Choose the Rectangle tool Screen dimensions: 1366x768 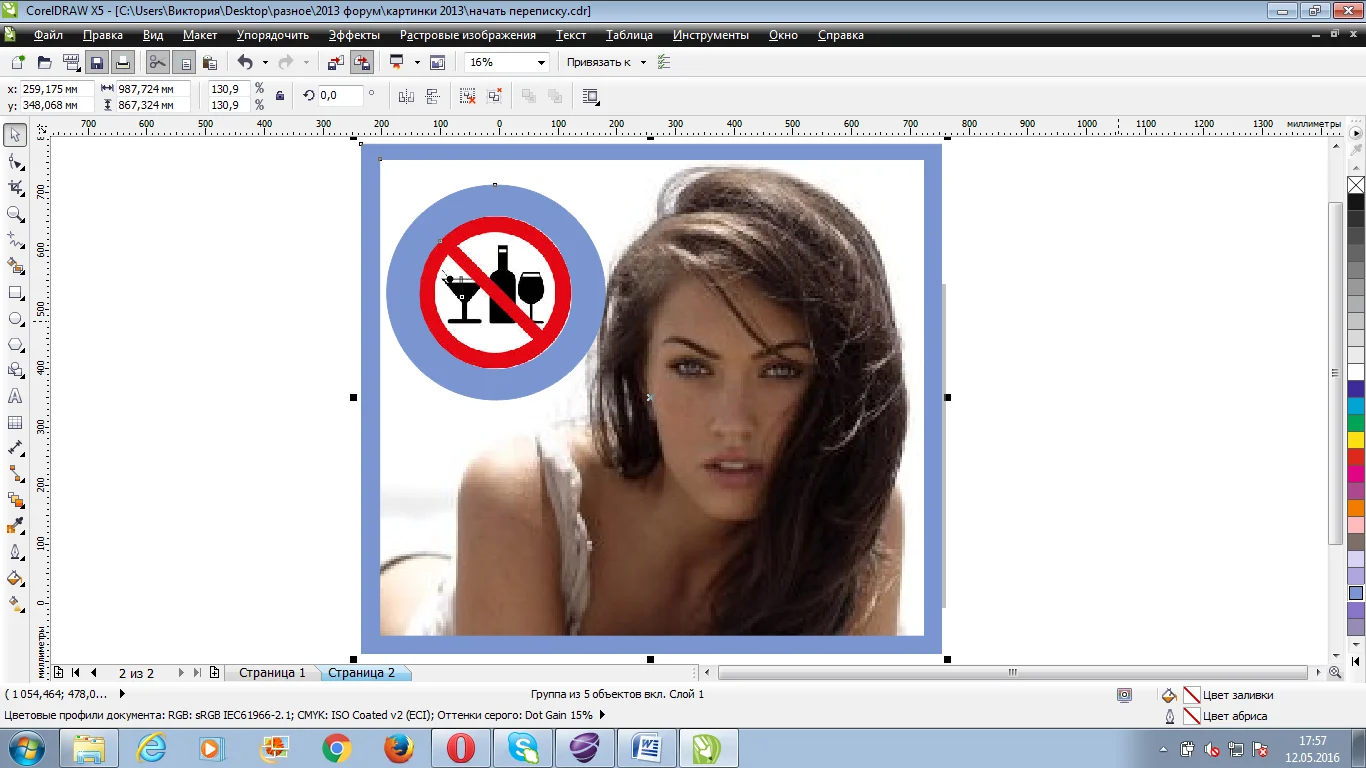15,293
